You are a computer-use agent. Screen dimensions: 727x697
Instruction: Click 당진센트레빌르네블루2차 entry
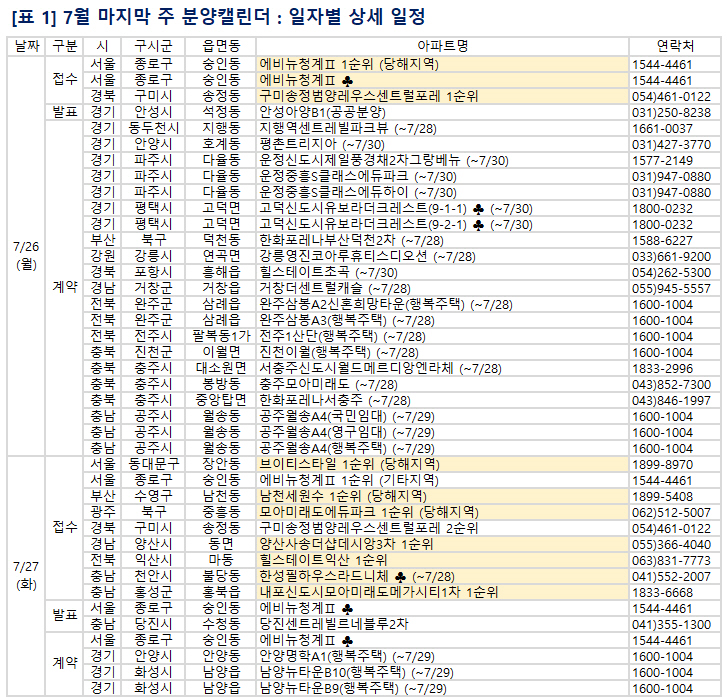334,624
